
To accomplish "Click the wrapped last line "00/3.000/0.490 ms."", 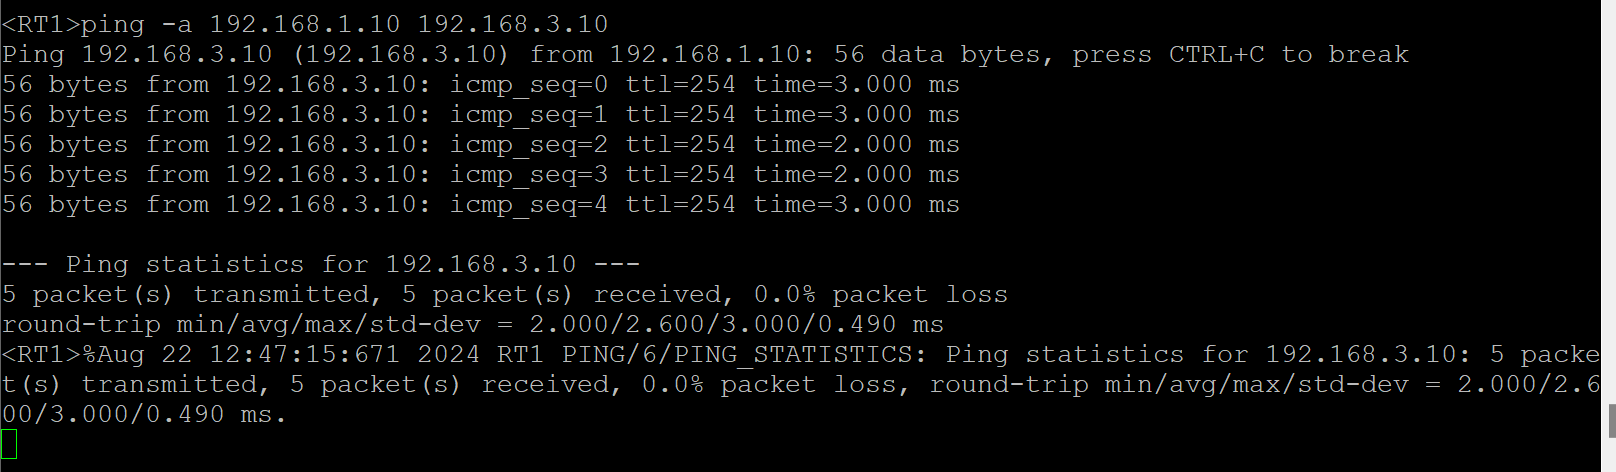I will (144, 414).
